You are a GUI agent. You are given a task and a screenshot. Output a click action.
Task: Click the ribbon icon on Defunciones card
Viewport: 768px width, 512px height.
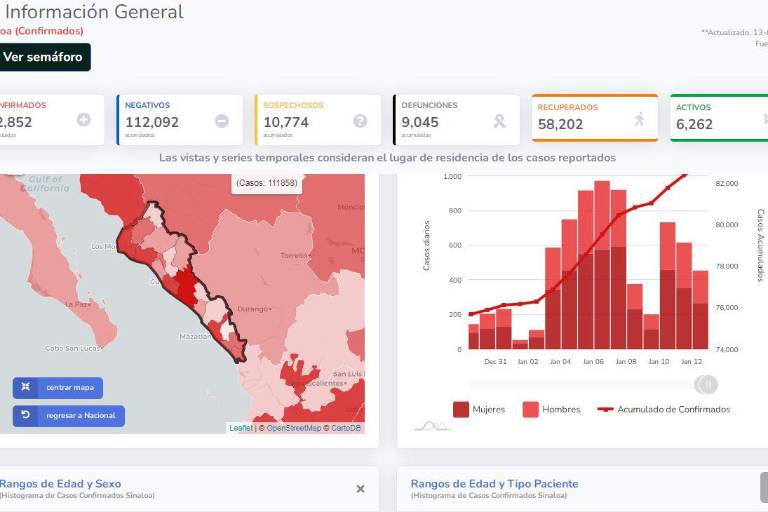pyautogui.click(x=499, y=120)
